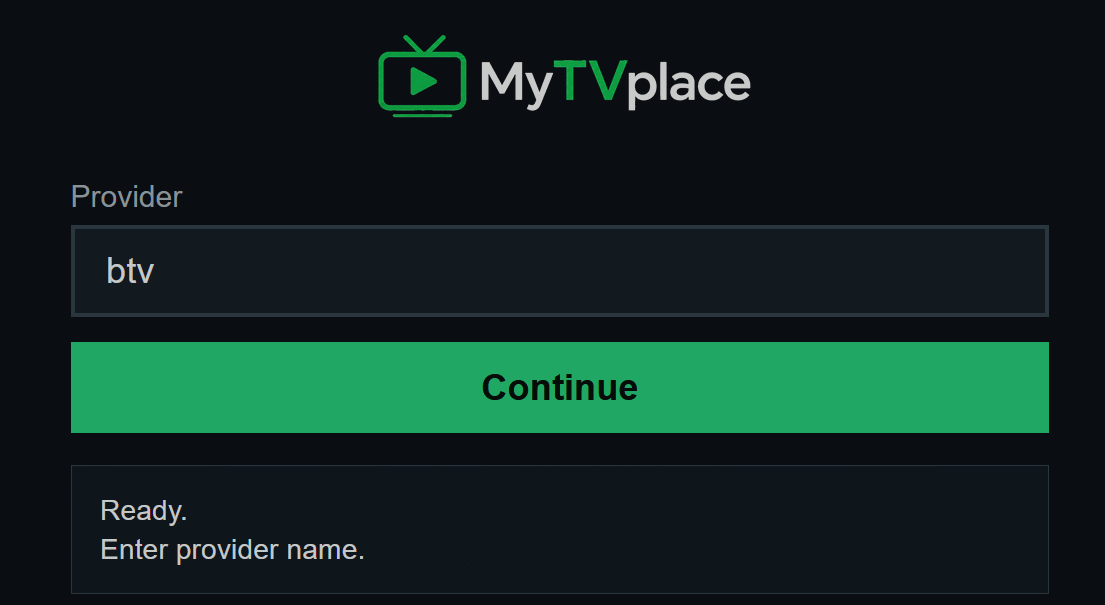Click the play triangle inside TV logo

pyautogui.click(x=423, y=81)
